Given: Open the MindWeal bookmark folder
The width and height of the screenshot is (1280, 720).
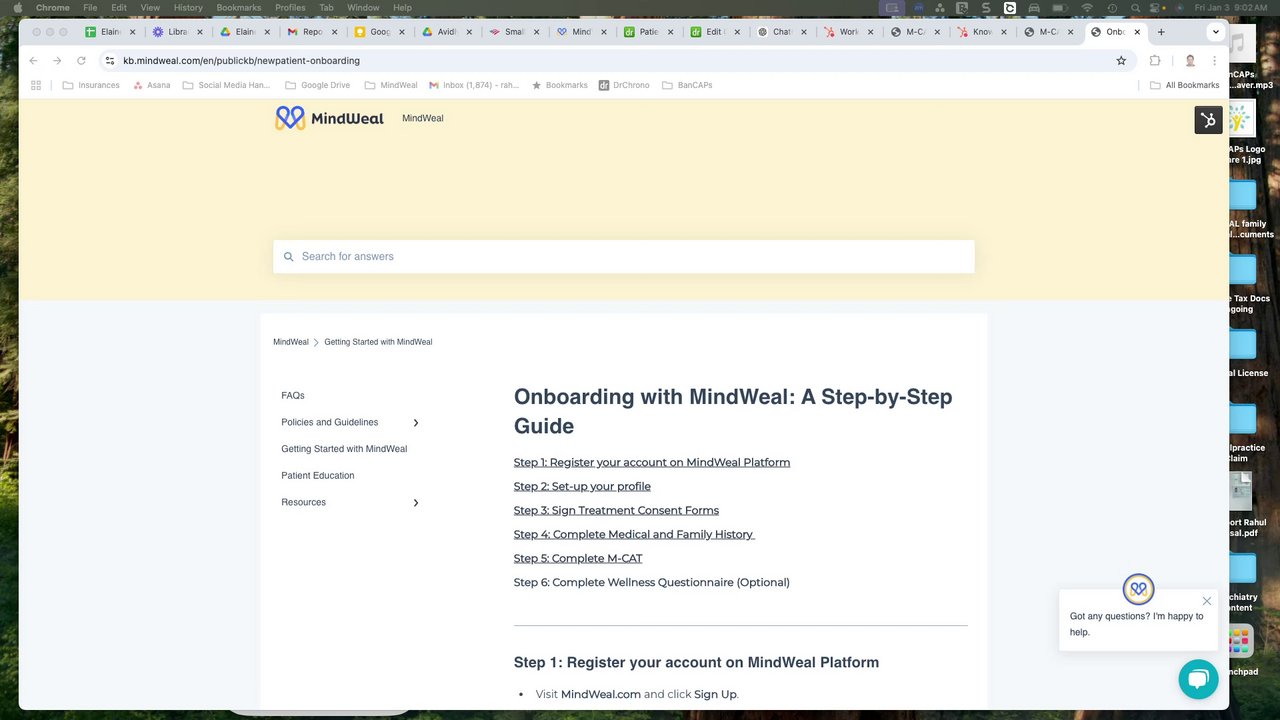Looking at the screenshot, I should click(x=391, y=85).
